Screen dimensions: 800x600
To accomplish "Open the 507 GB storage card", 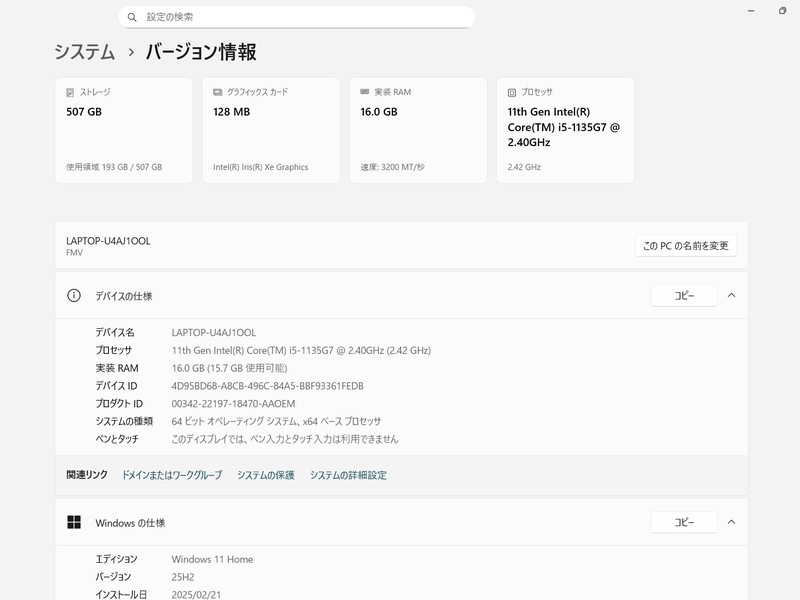I will [123, 130].
